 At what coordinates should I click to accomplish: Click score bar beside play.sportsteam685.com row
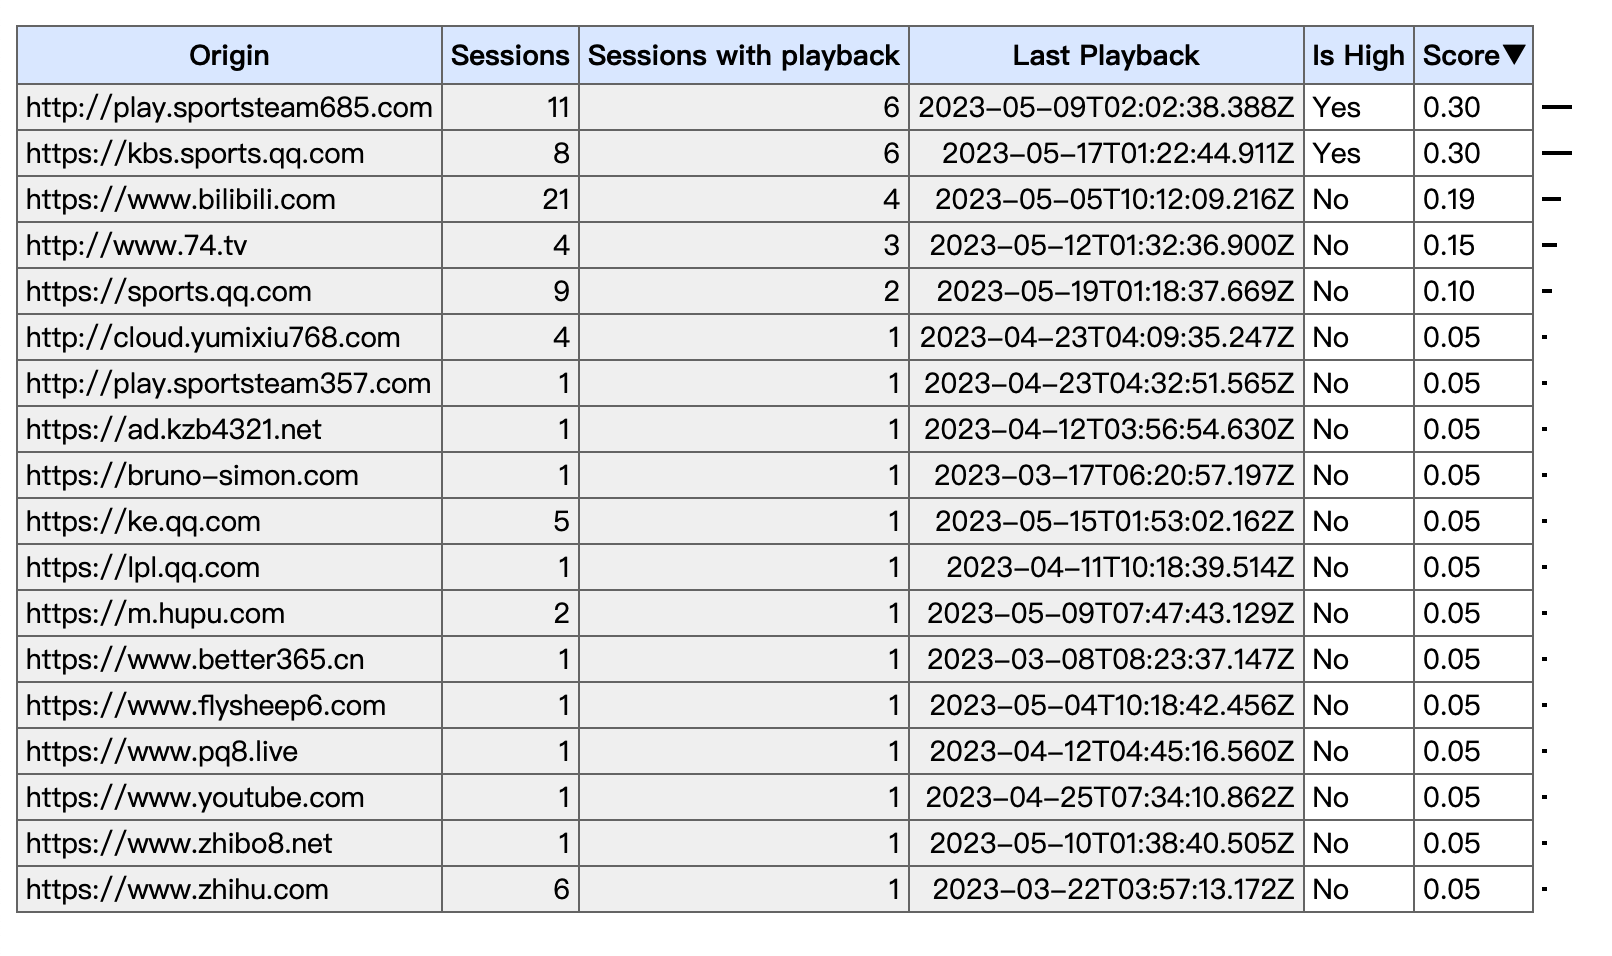pyautogui.click(x=1557, y=108)
